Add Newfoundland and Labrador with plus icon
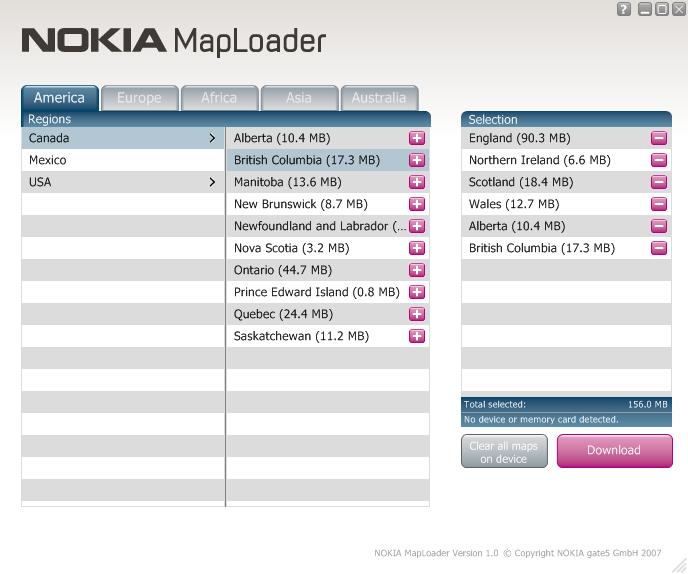This screenshot has height=574, width=688. tap(416, 226)
